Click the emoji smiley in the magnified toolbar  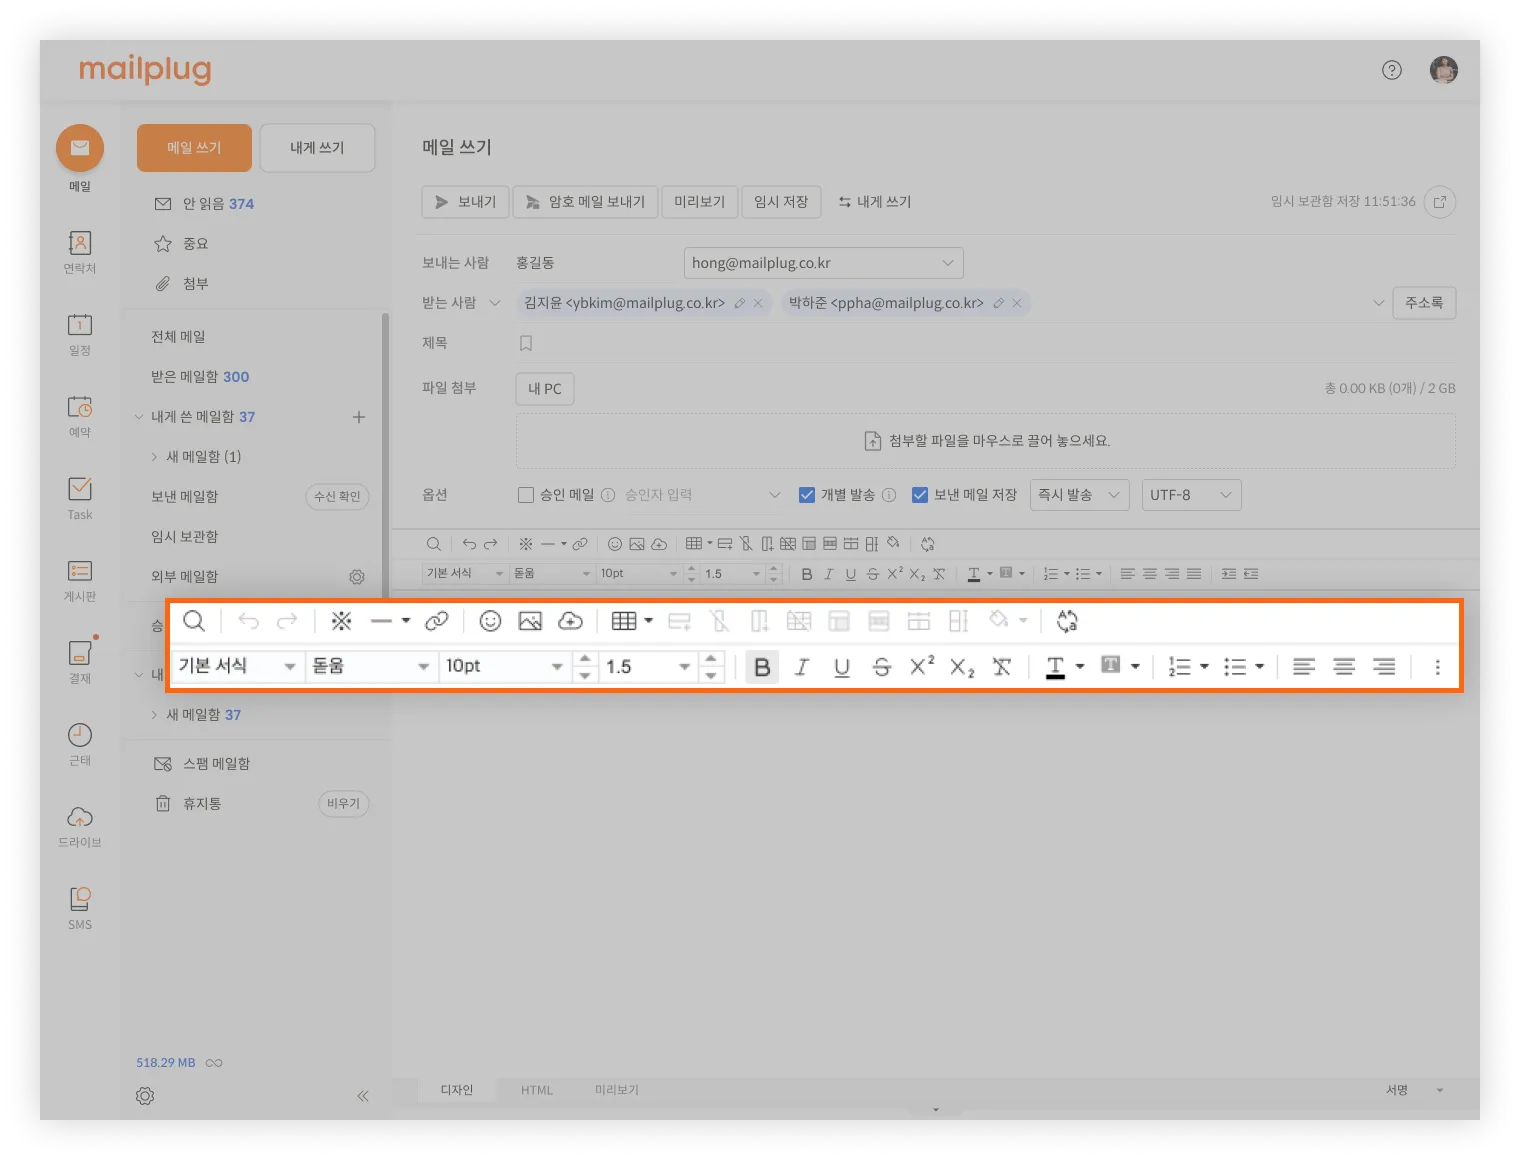tap(490, 621)
